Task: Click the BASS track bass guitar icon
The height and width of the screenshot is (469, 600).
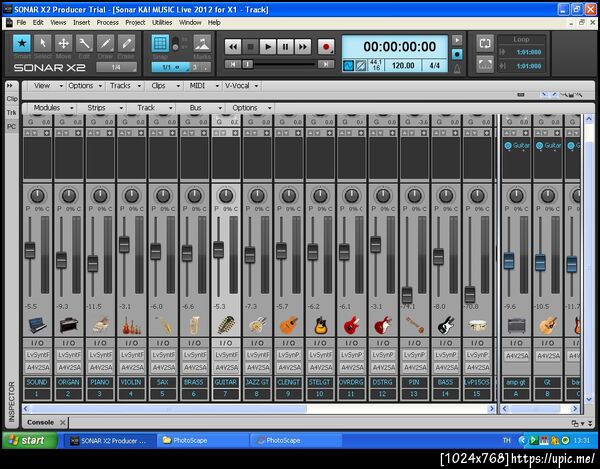Action: [446, 325]
